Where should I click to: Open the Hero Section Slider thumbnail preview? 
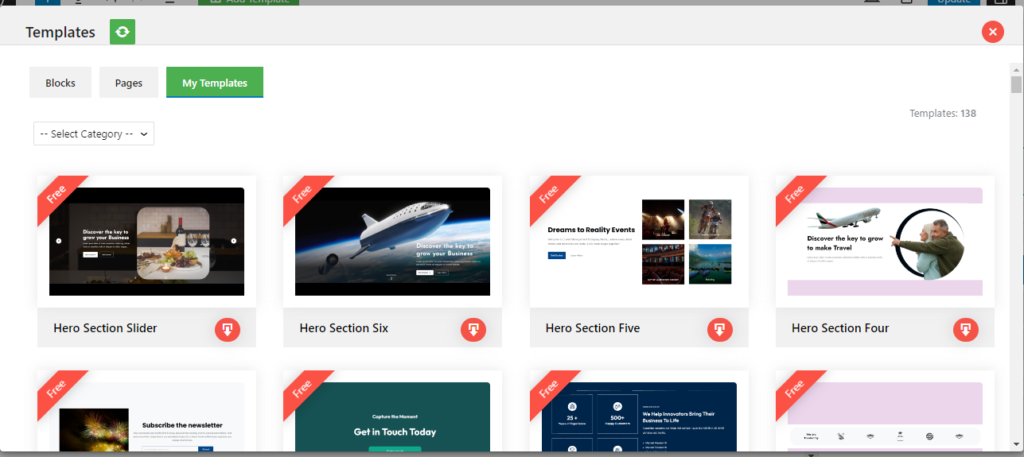coord(147,242)
